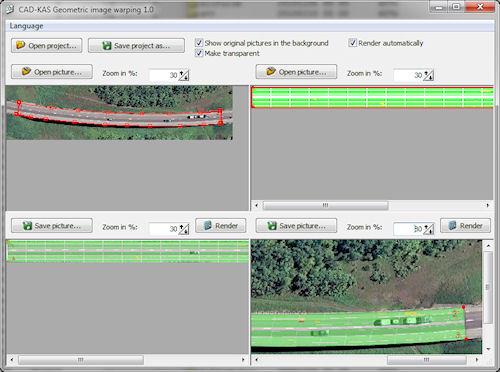Viewport: 500px width, 372px height.
Task: Click disk icon on bottom-right Save picture button
Action: coord(272,226)
